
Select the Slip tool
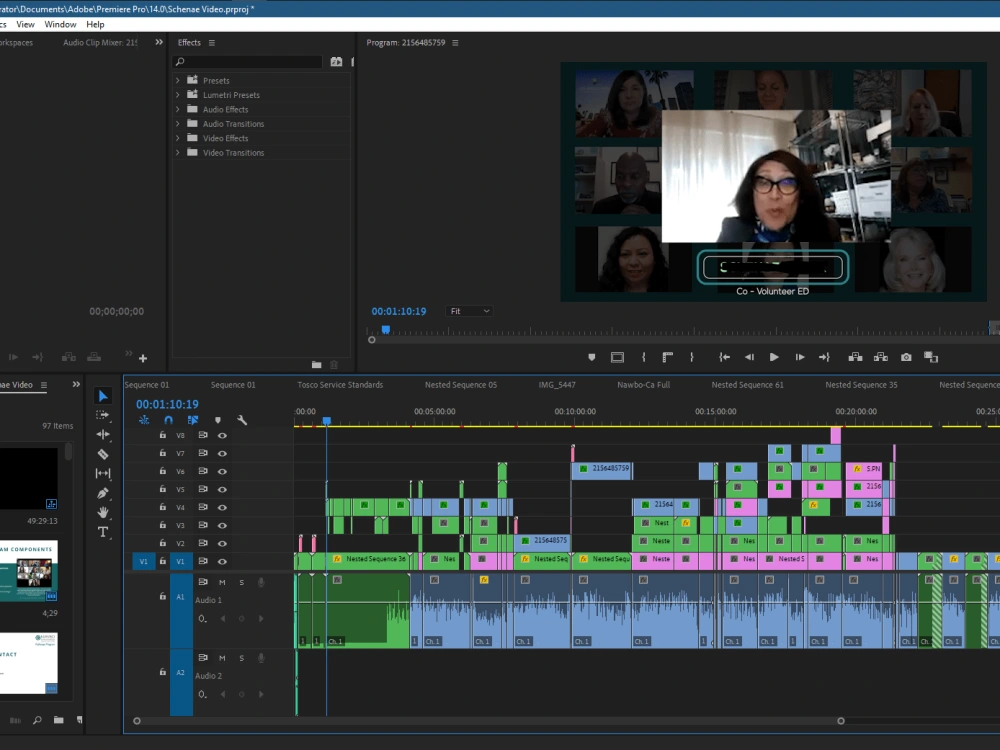(x=103, y=473)
